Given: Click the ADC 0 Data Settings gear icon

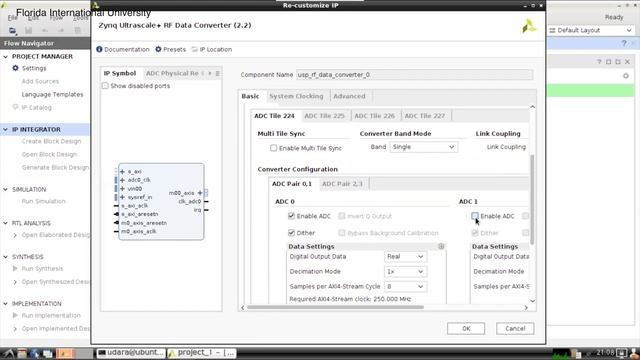Looking at the screenshot, I should click(441, 247).
